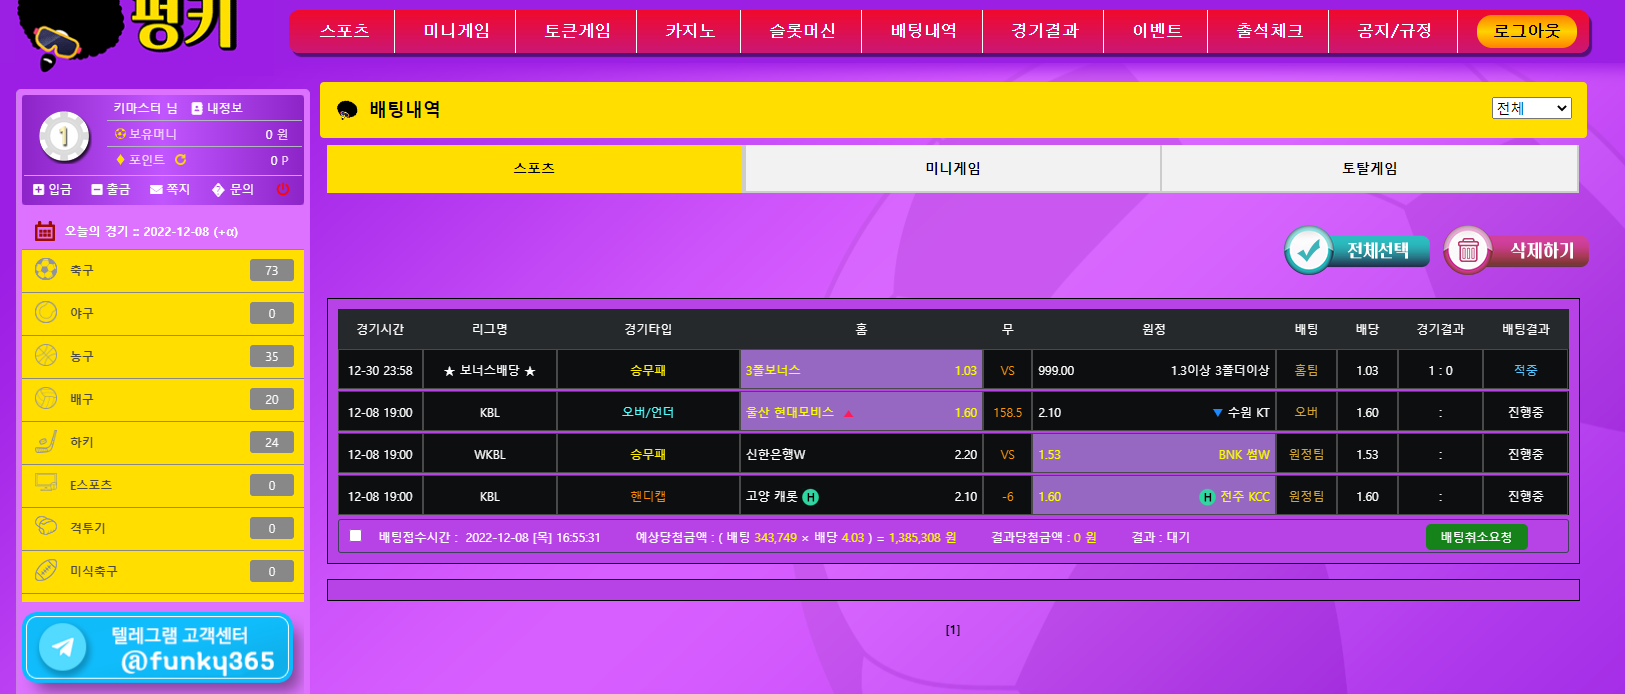
Task: Click the 내정보 profile icon
Action: (x=197, y=108)
